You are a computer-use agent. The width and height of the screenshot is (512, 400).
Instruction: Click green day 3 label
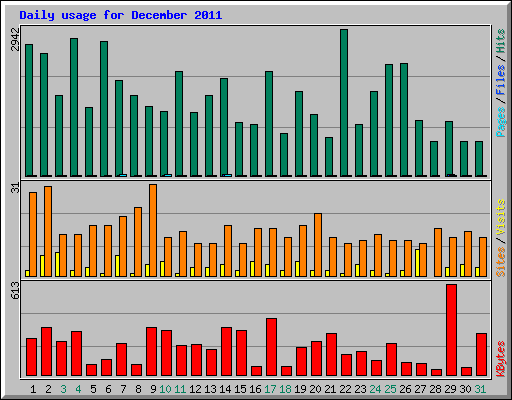coord(63,389)
